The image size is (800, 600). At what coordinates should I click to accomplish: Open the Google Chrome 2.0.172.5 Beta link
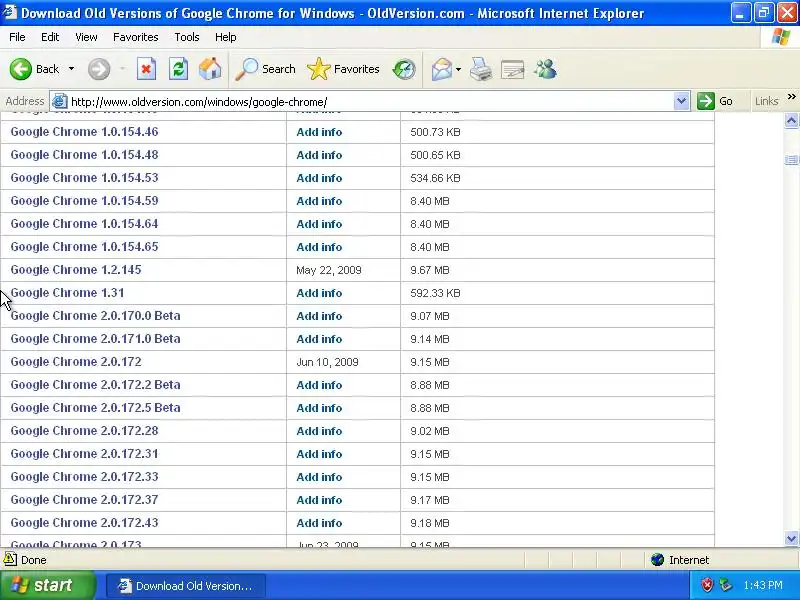pyautogui.click(x=95, y=407)
